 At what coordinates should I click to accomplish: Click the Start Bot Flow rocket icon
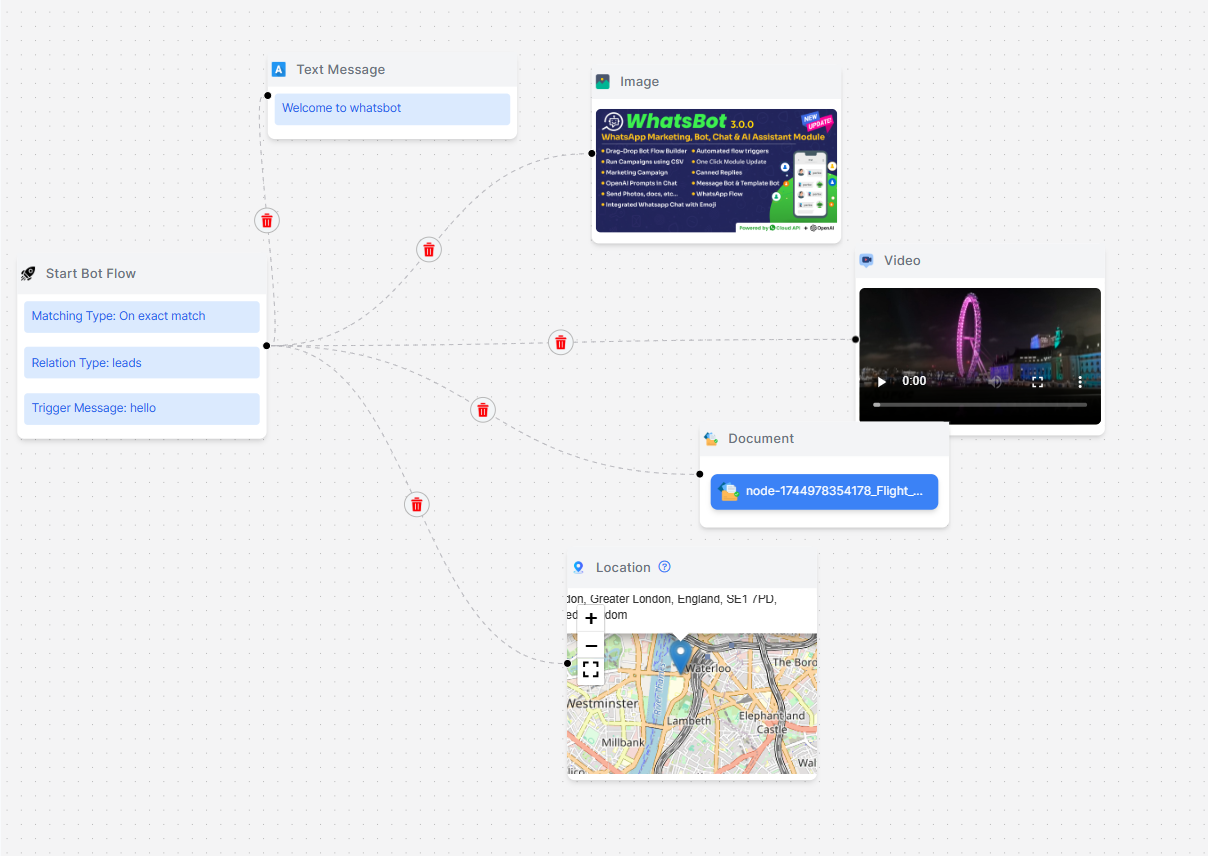tap(28, 274)
